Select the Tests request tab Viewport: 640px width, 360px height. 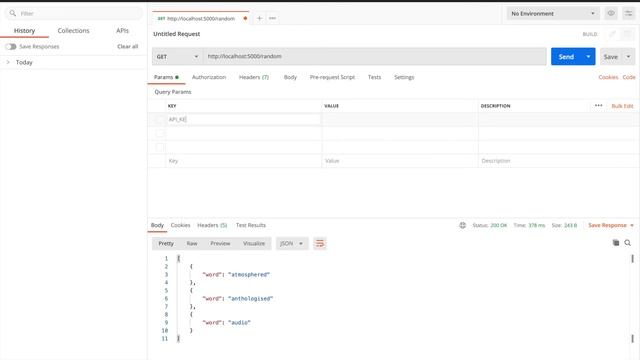coord(374,77)
